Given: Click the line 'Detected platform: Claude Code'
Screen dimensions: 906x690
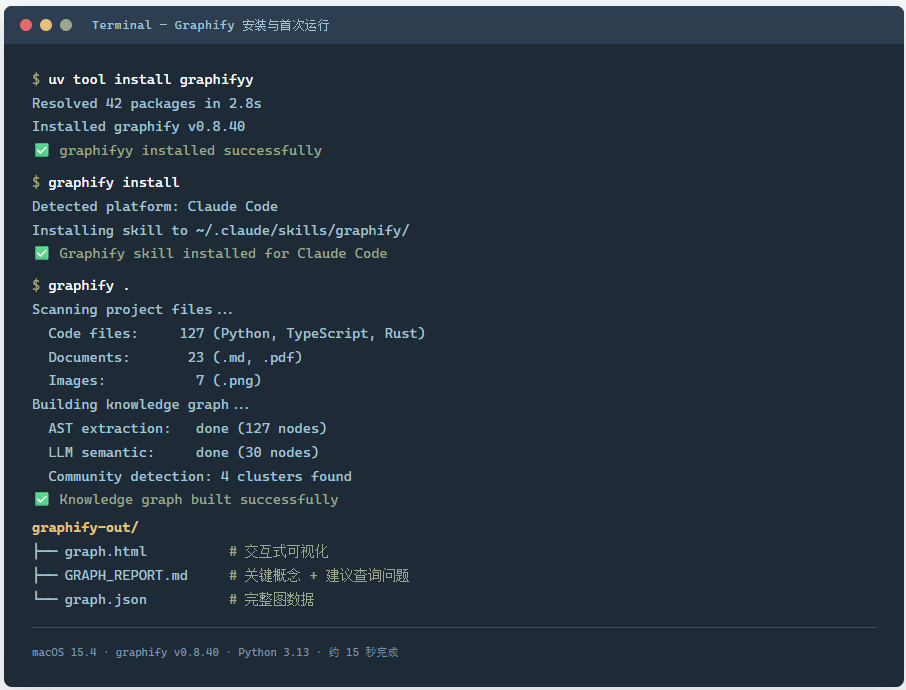Looking at the screenshot, I should (155, 206).
